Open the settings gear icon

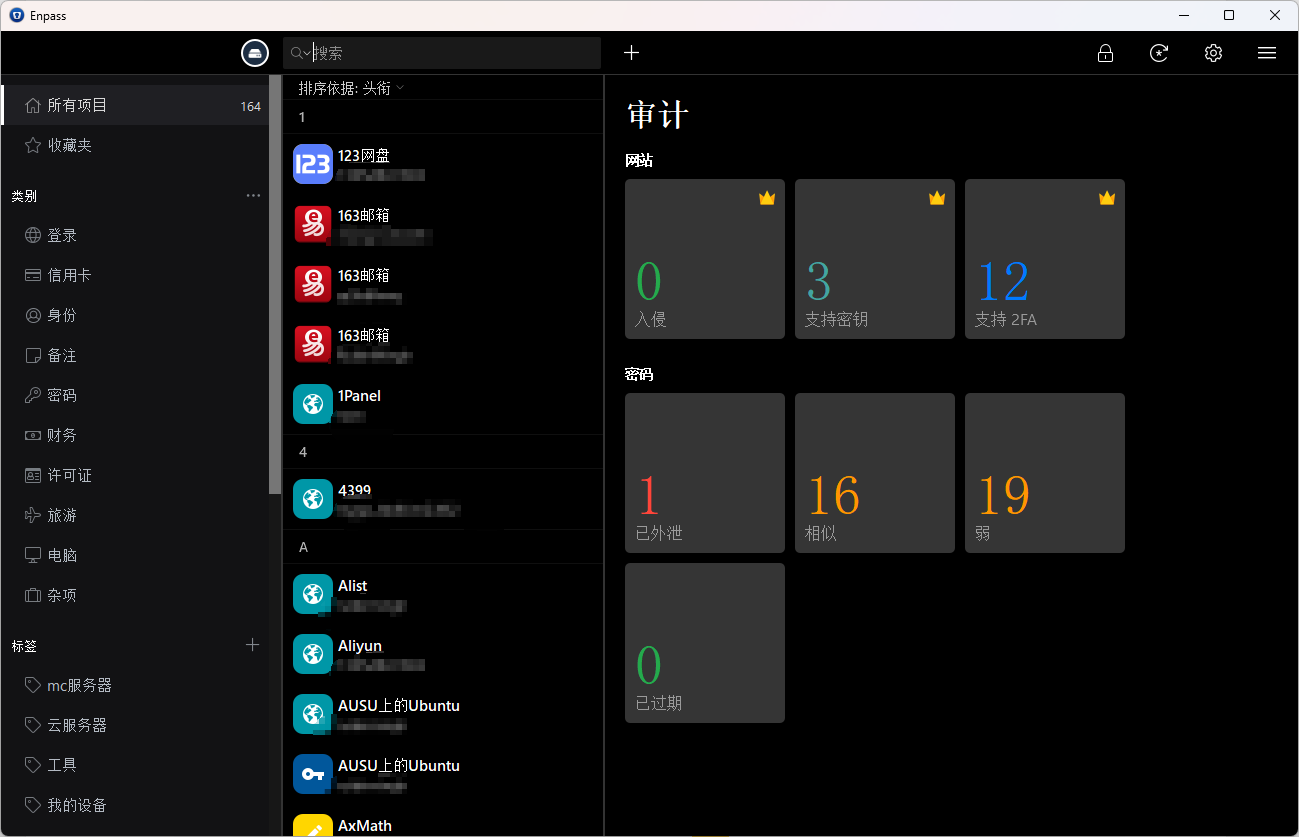point(1213,53)
